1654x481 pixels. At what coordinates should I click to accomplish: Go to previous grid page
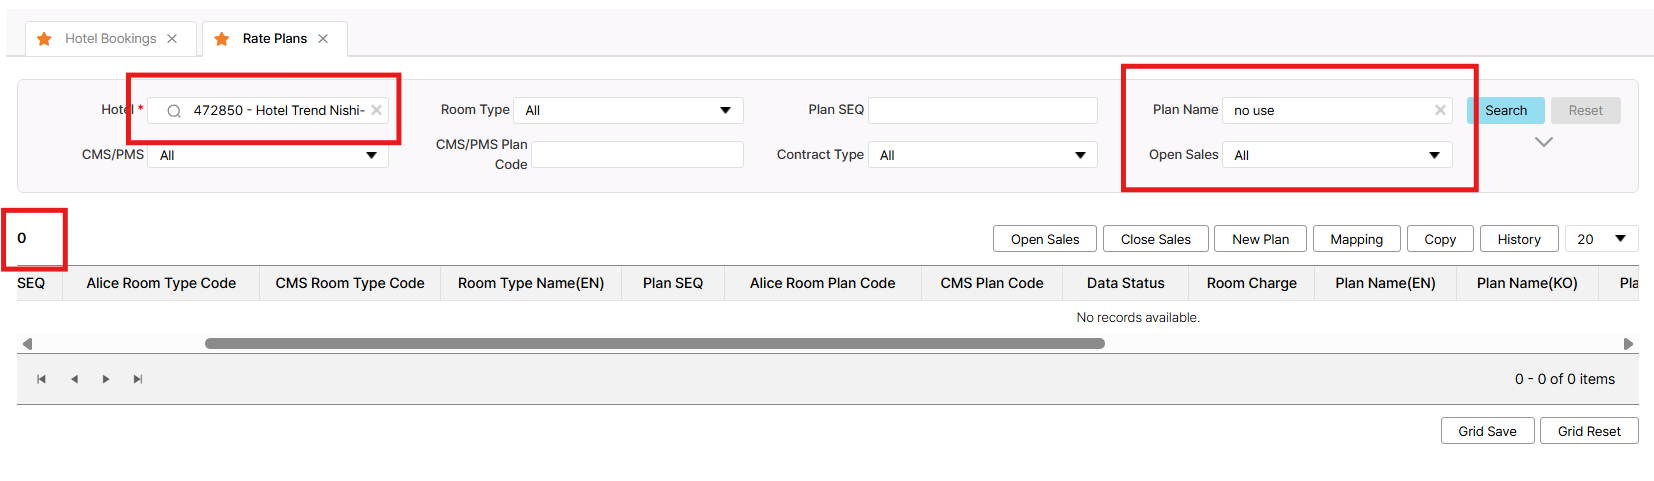click(74, 379)
